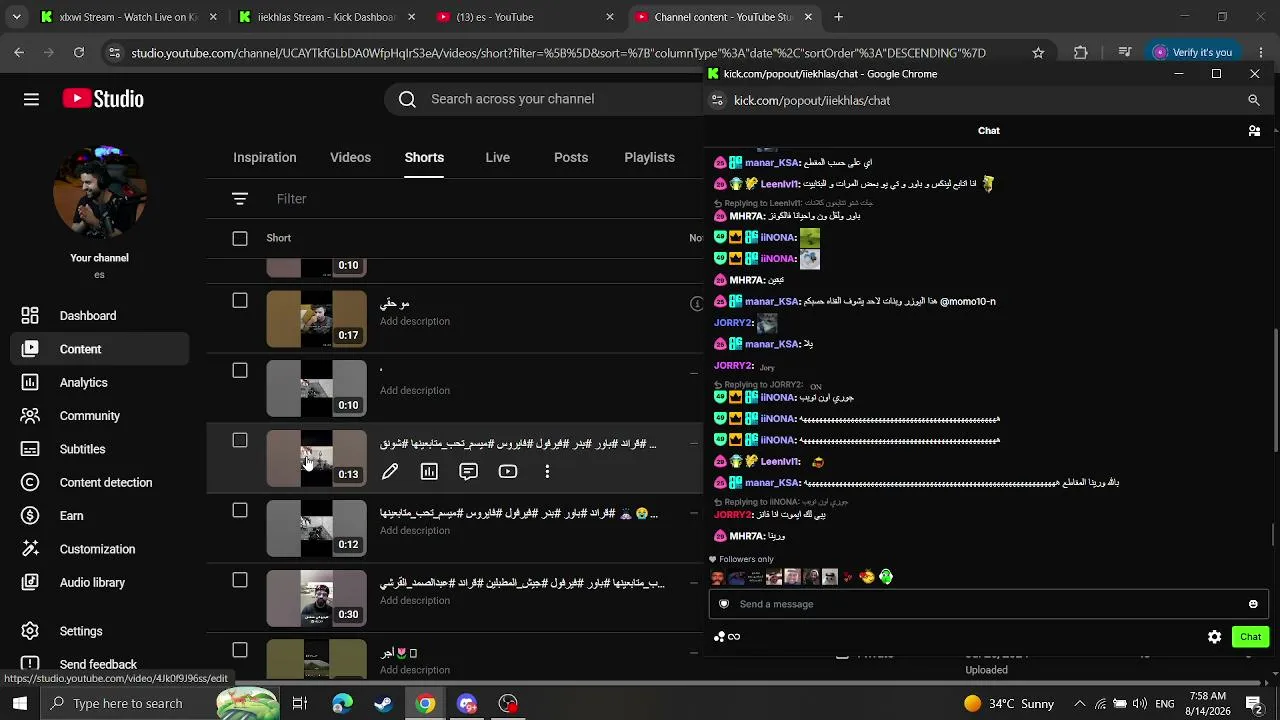This screenshot has width=1280, height=720.
Task: Open the Kick chat settings gear
Action: point(1214,637)
